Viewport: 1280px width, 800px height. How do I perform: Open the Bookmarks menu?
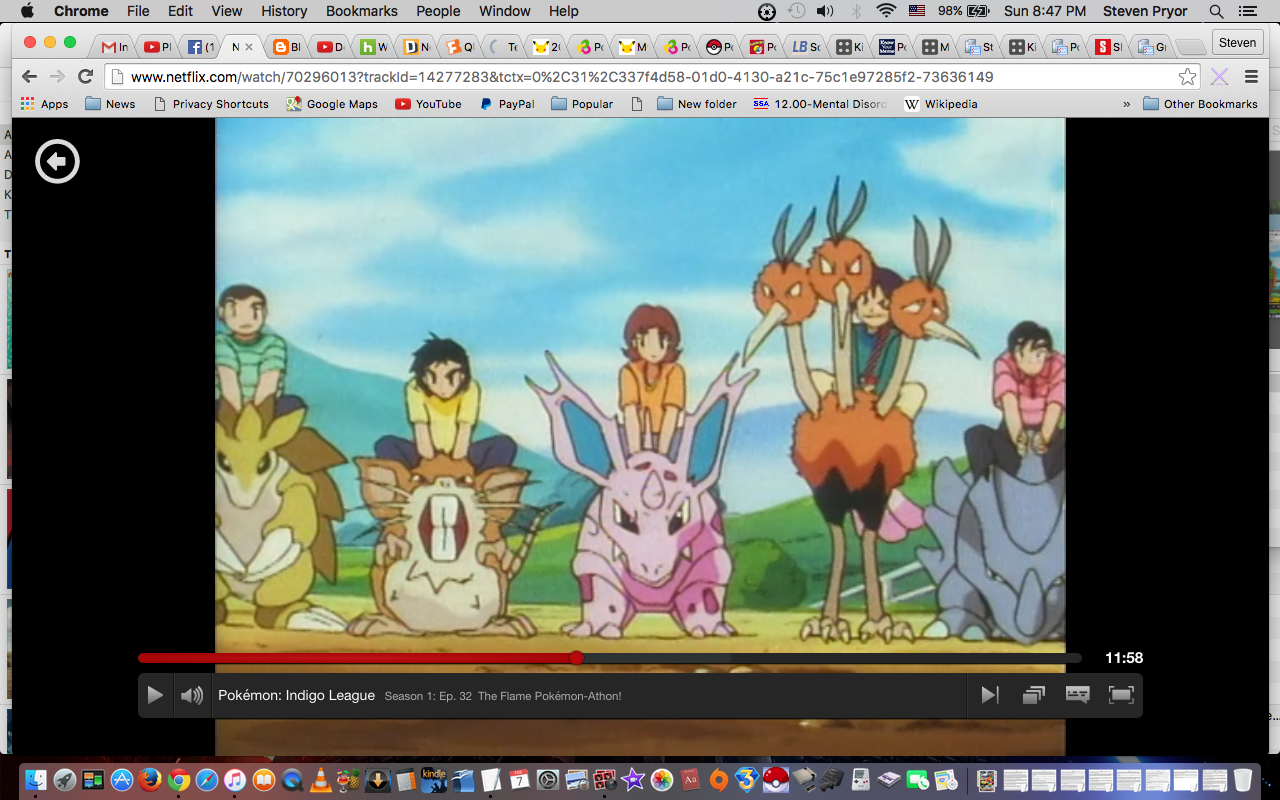pyautogui.click(x=361, y=11)
